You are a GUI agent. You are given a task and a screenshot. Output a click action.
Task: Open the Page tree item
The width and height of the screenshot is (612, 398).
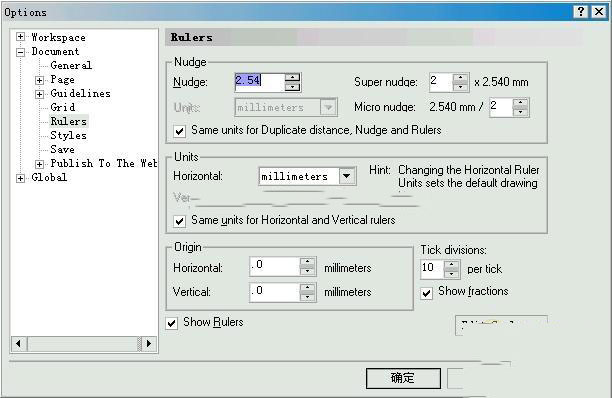pos(62,80)
